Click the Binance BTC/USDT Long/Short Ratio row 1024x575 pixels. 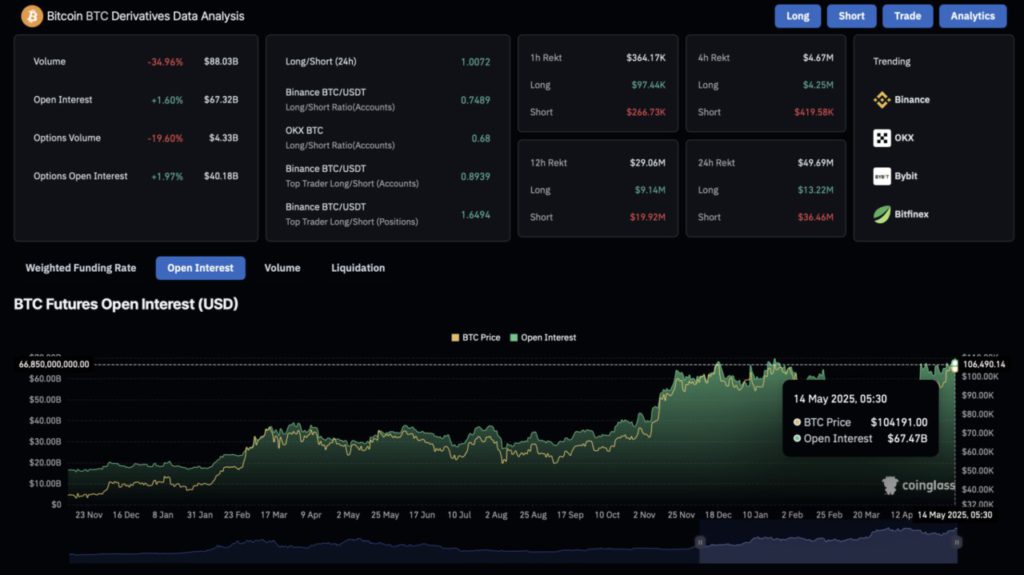pyautogui.click(x=387, y=99)
